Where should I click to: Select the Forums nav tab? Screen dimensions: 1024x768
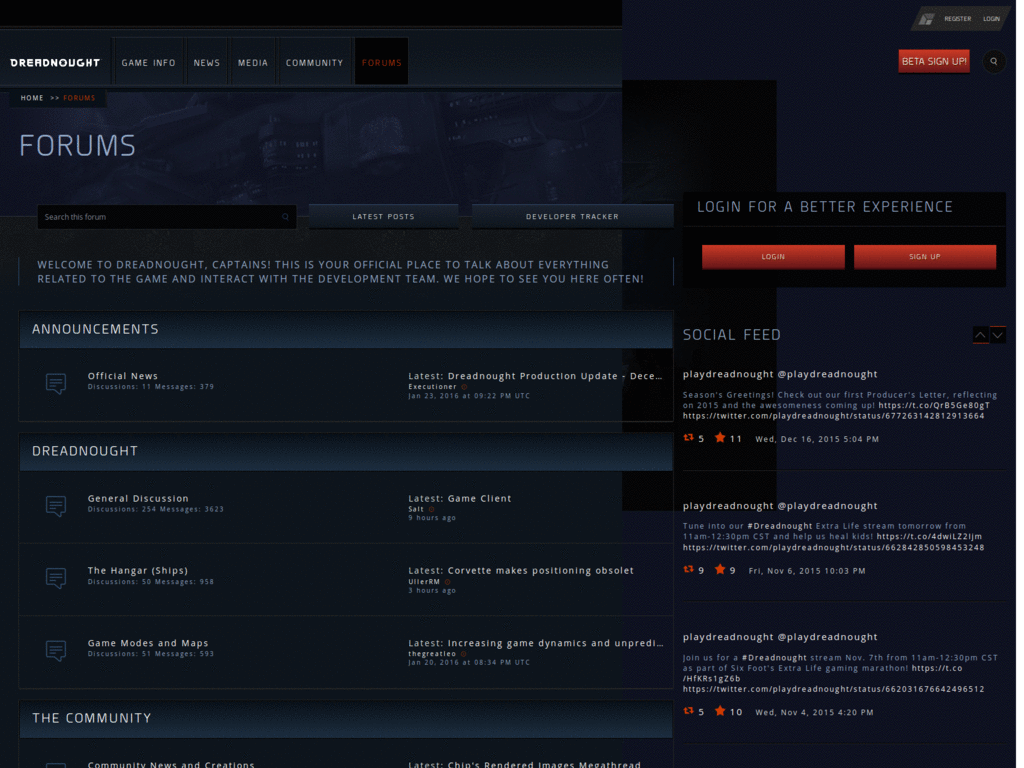[x=381, y=63]
